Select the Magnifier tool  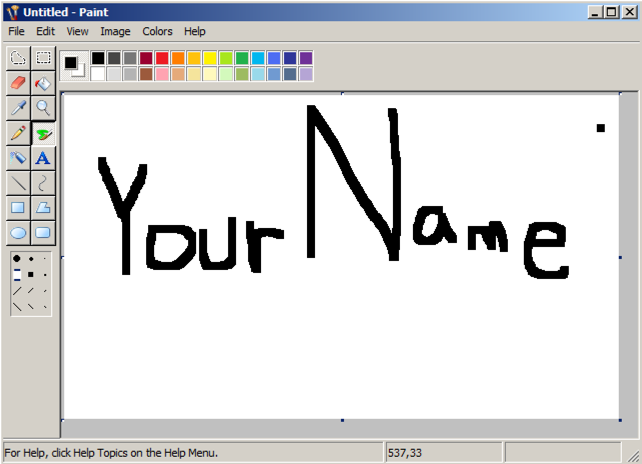[43, 108]
